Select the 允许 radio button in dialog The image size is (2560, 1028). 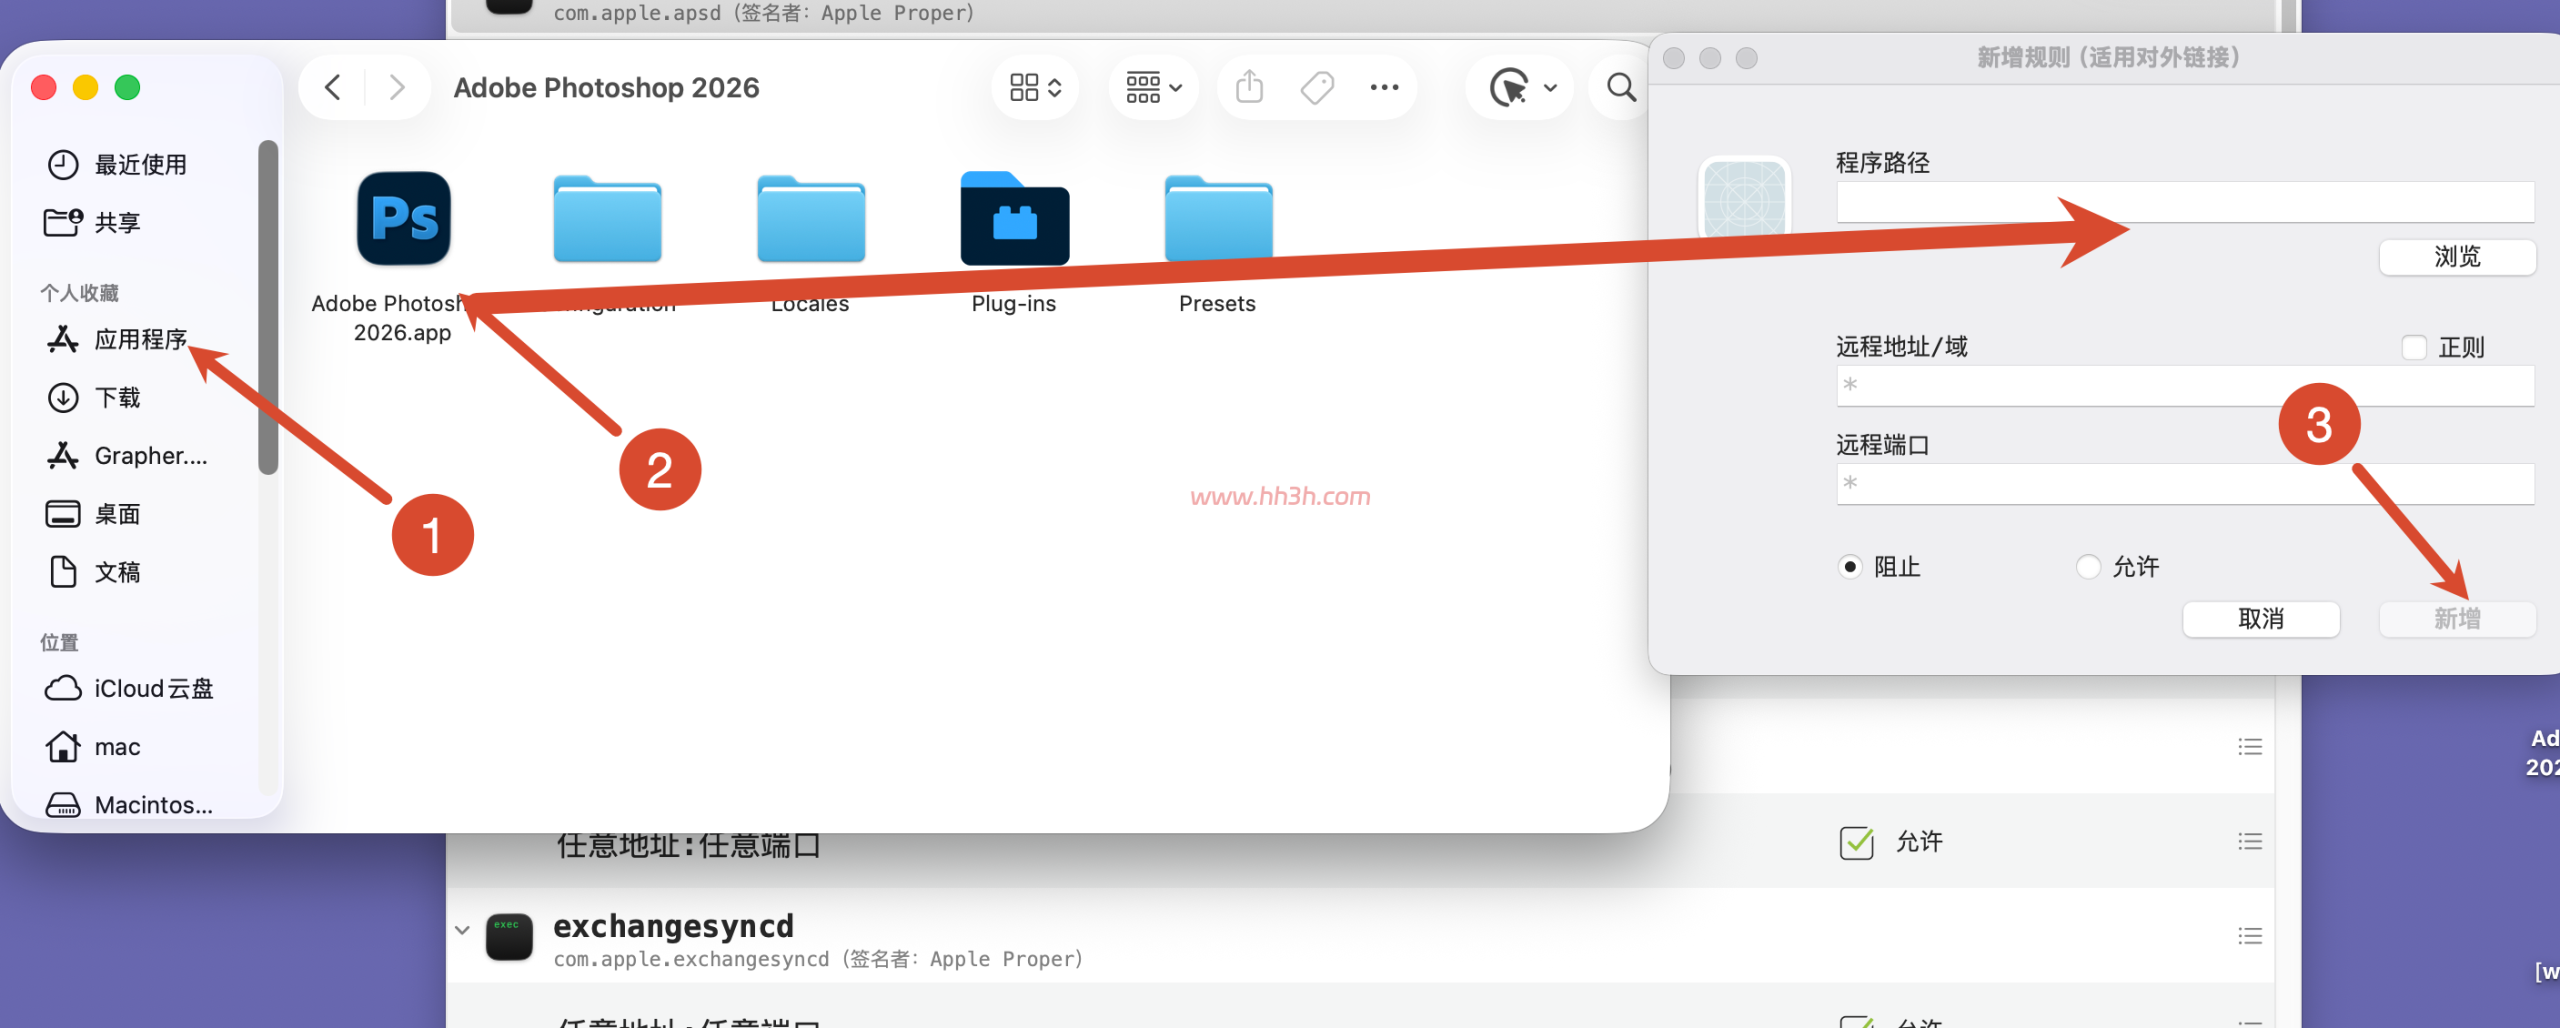point(2088,567)
